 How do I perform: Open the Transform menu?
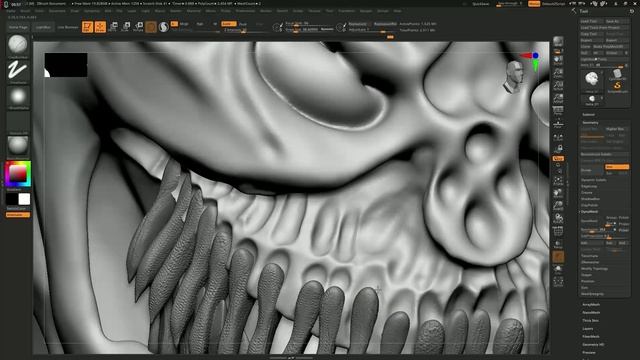(x=347, y=11)
